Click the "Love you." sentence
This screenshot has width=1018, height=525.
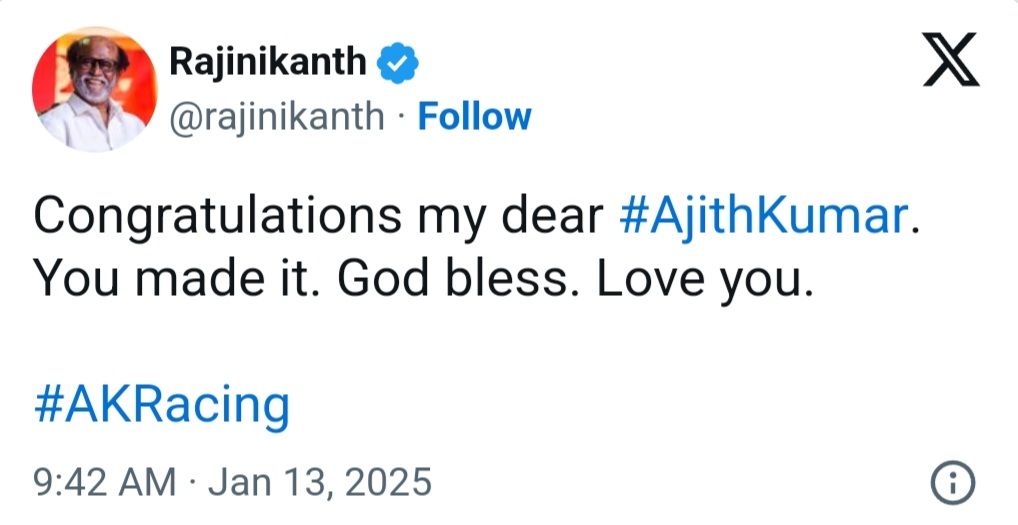coord(702,283)
